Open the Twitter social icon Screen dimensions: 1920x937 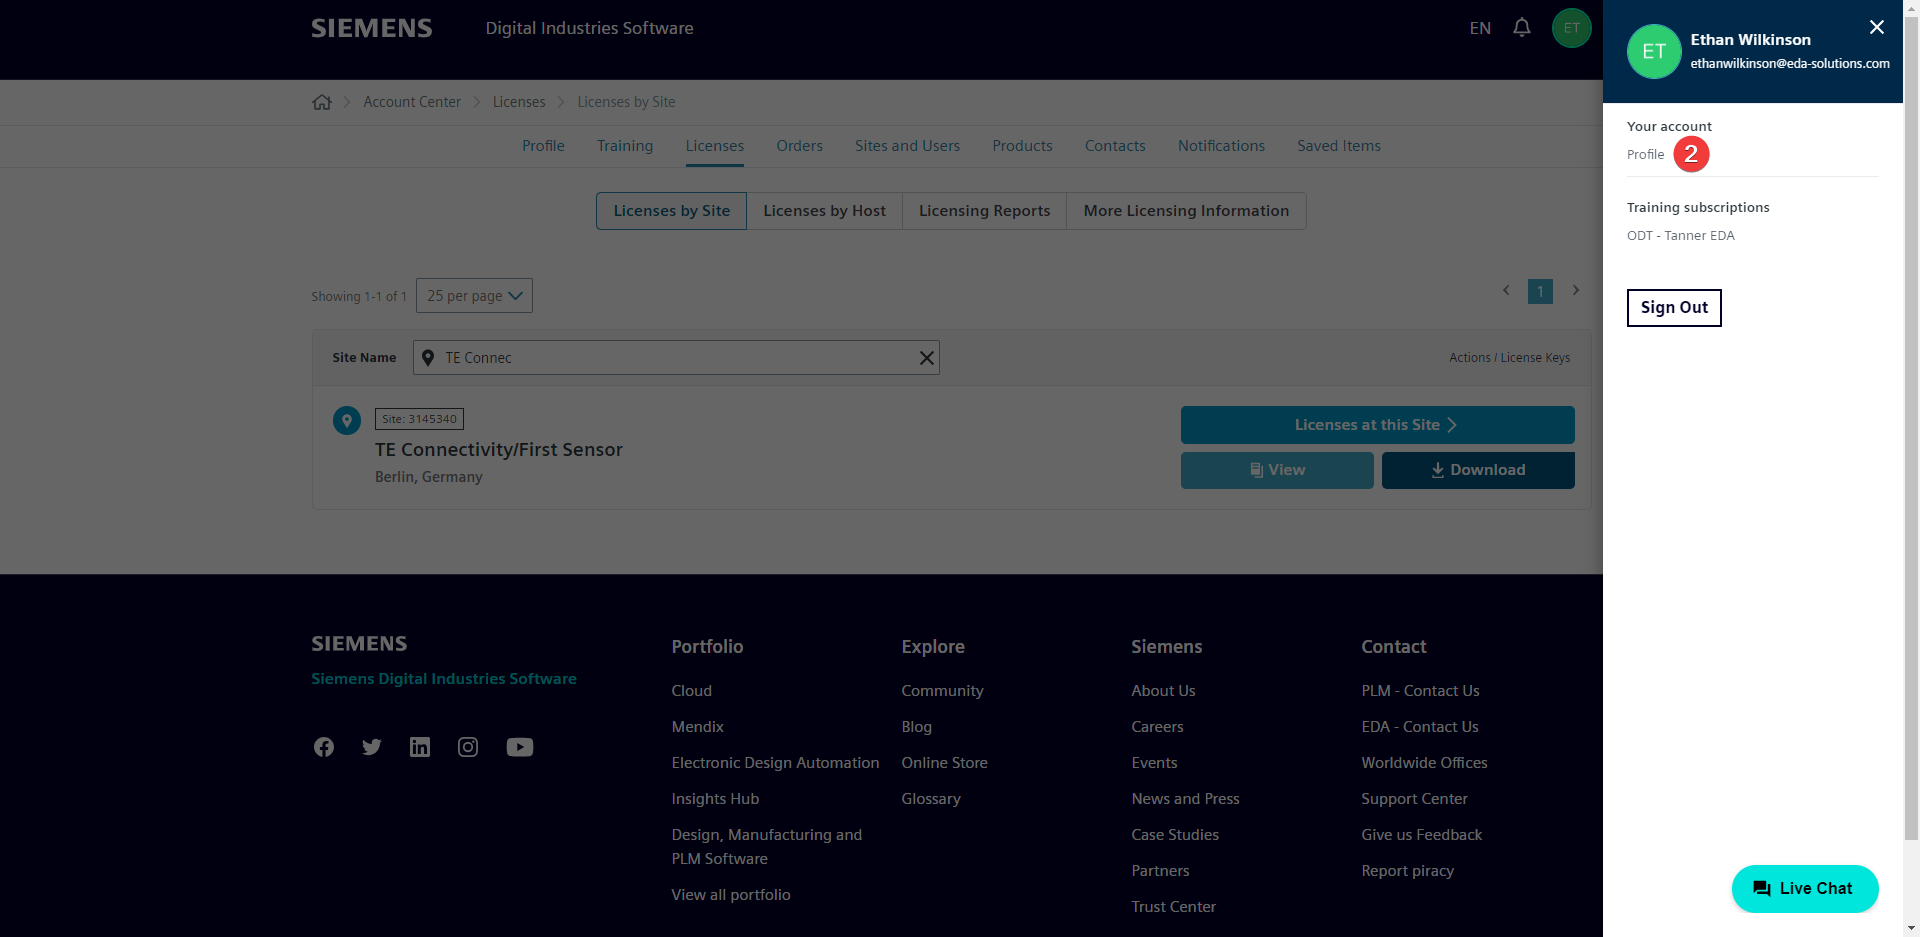pos(372,747)
